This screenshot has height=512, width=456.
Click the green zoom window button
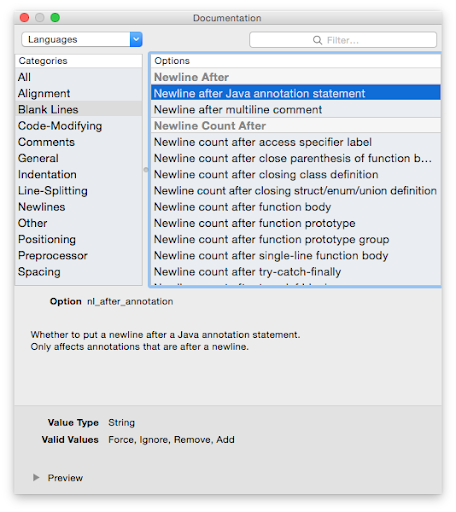pos(55,17)
